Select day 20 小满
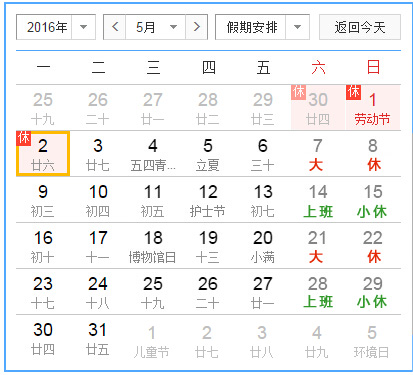 [263, 246]
